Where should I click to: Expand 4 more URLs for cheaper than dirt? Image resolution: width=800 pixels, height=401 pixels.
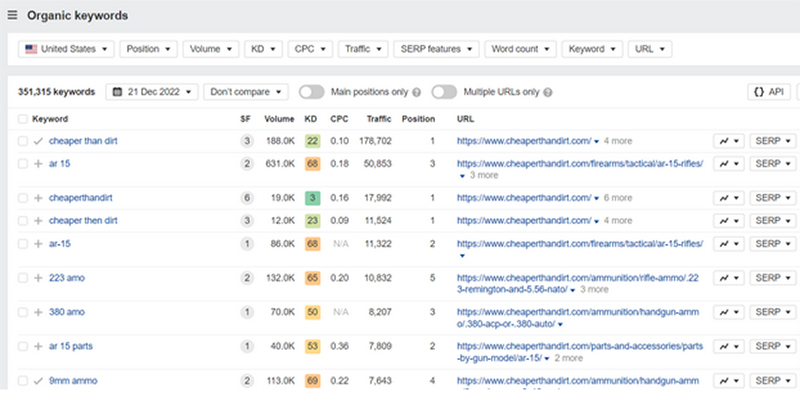click(613, 141)
